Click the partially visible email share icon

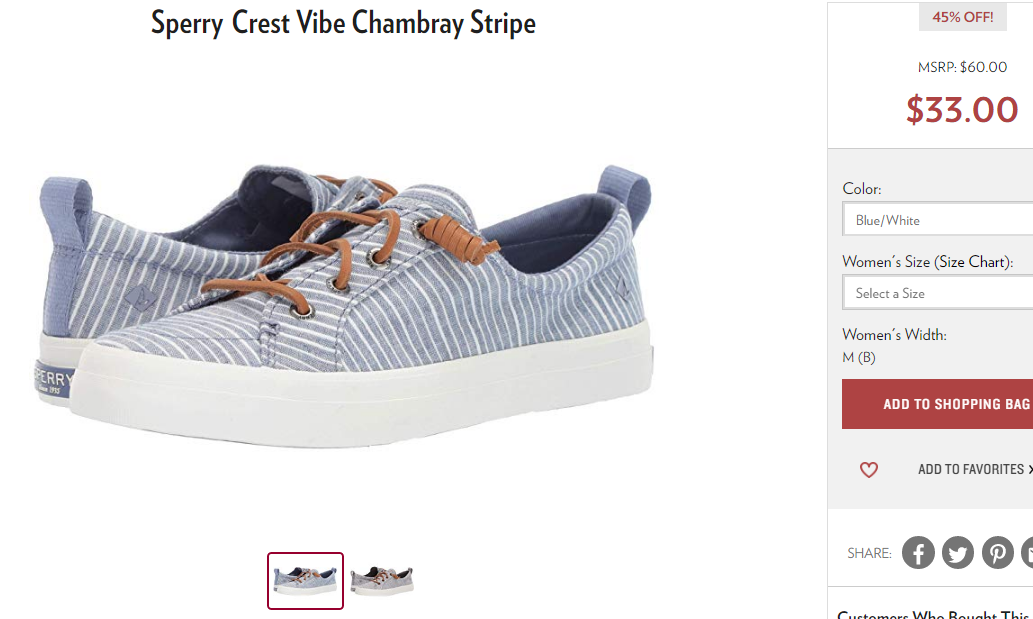1028,552
